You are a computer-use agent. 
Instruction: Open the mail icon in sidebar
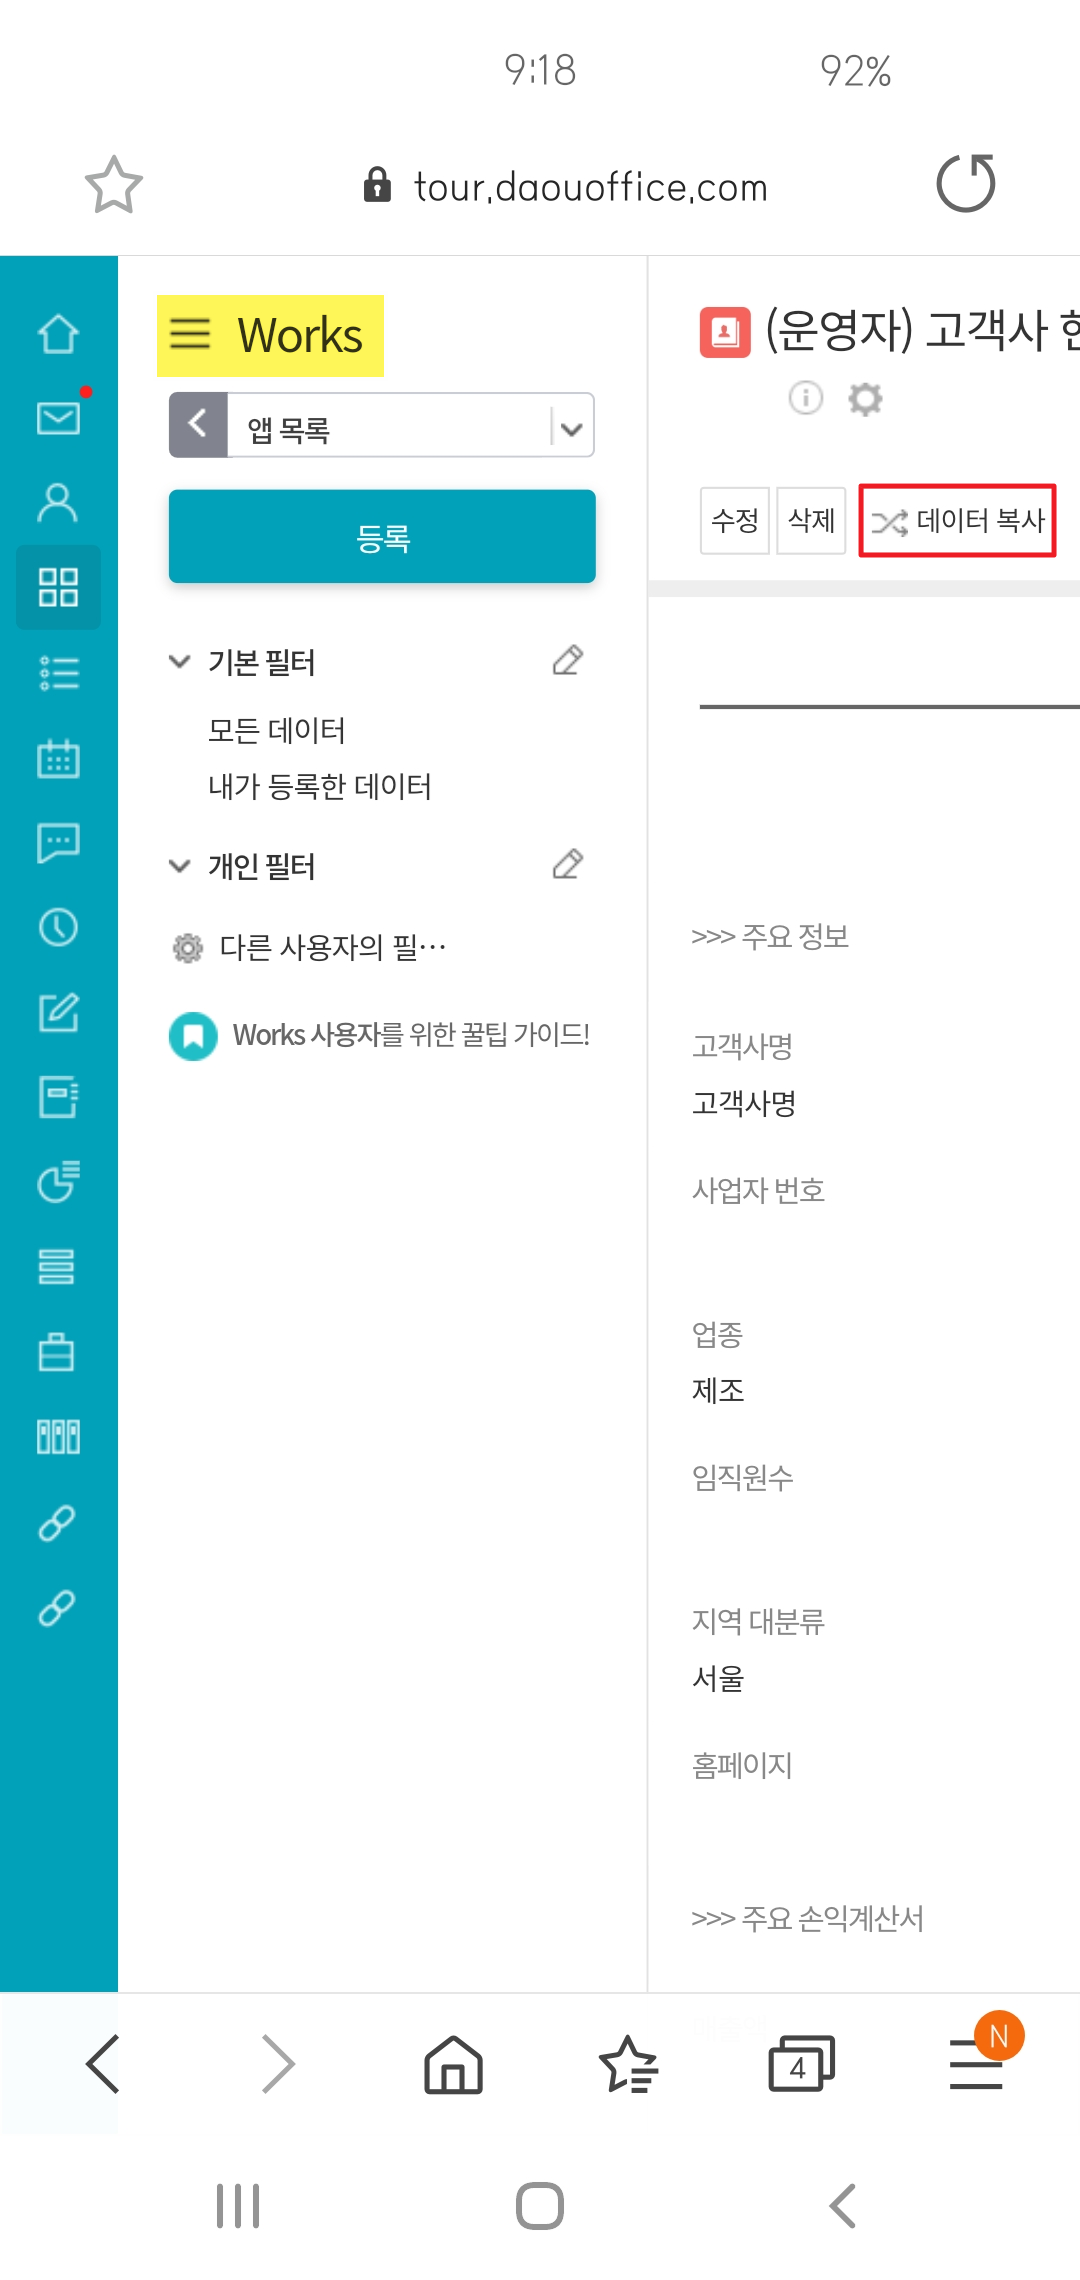pos(58,418)
